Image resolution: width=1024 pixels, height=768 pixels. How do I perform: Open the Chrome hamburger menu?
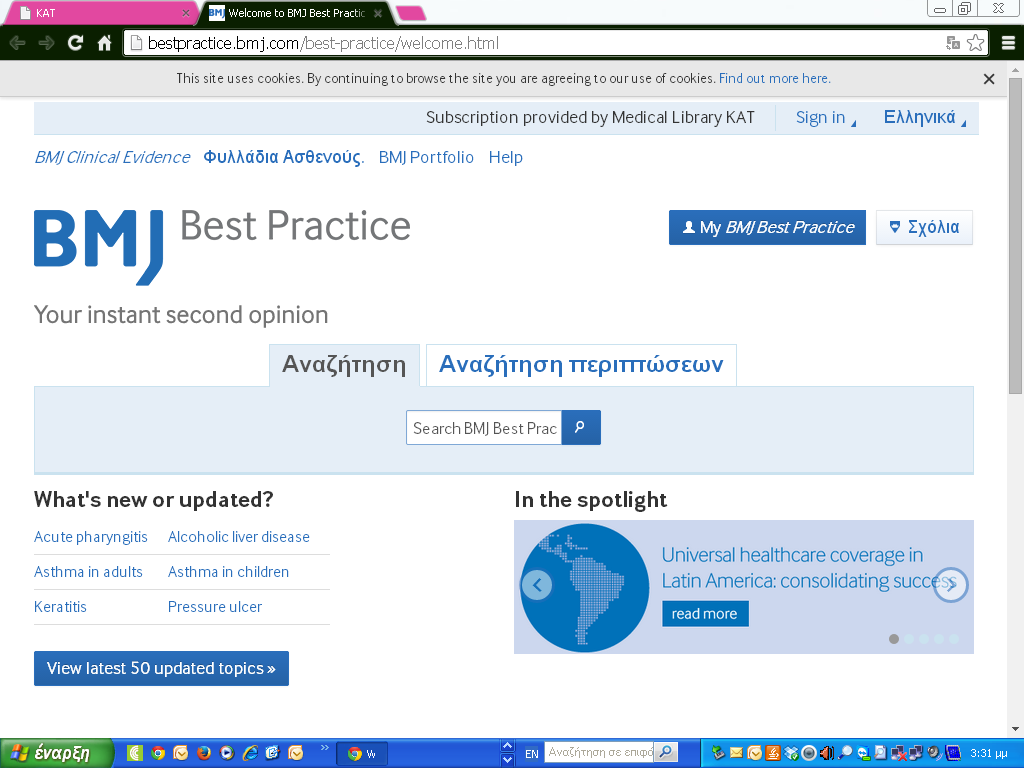(x=1008, y=43)
